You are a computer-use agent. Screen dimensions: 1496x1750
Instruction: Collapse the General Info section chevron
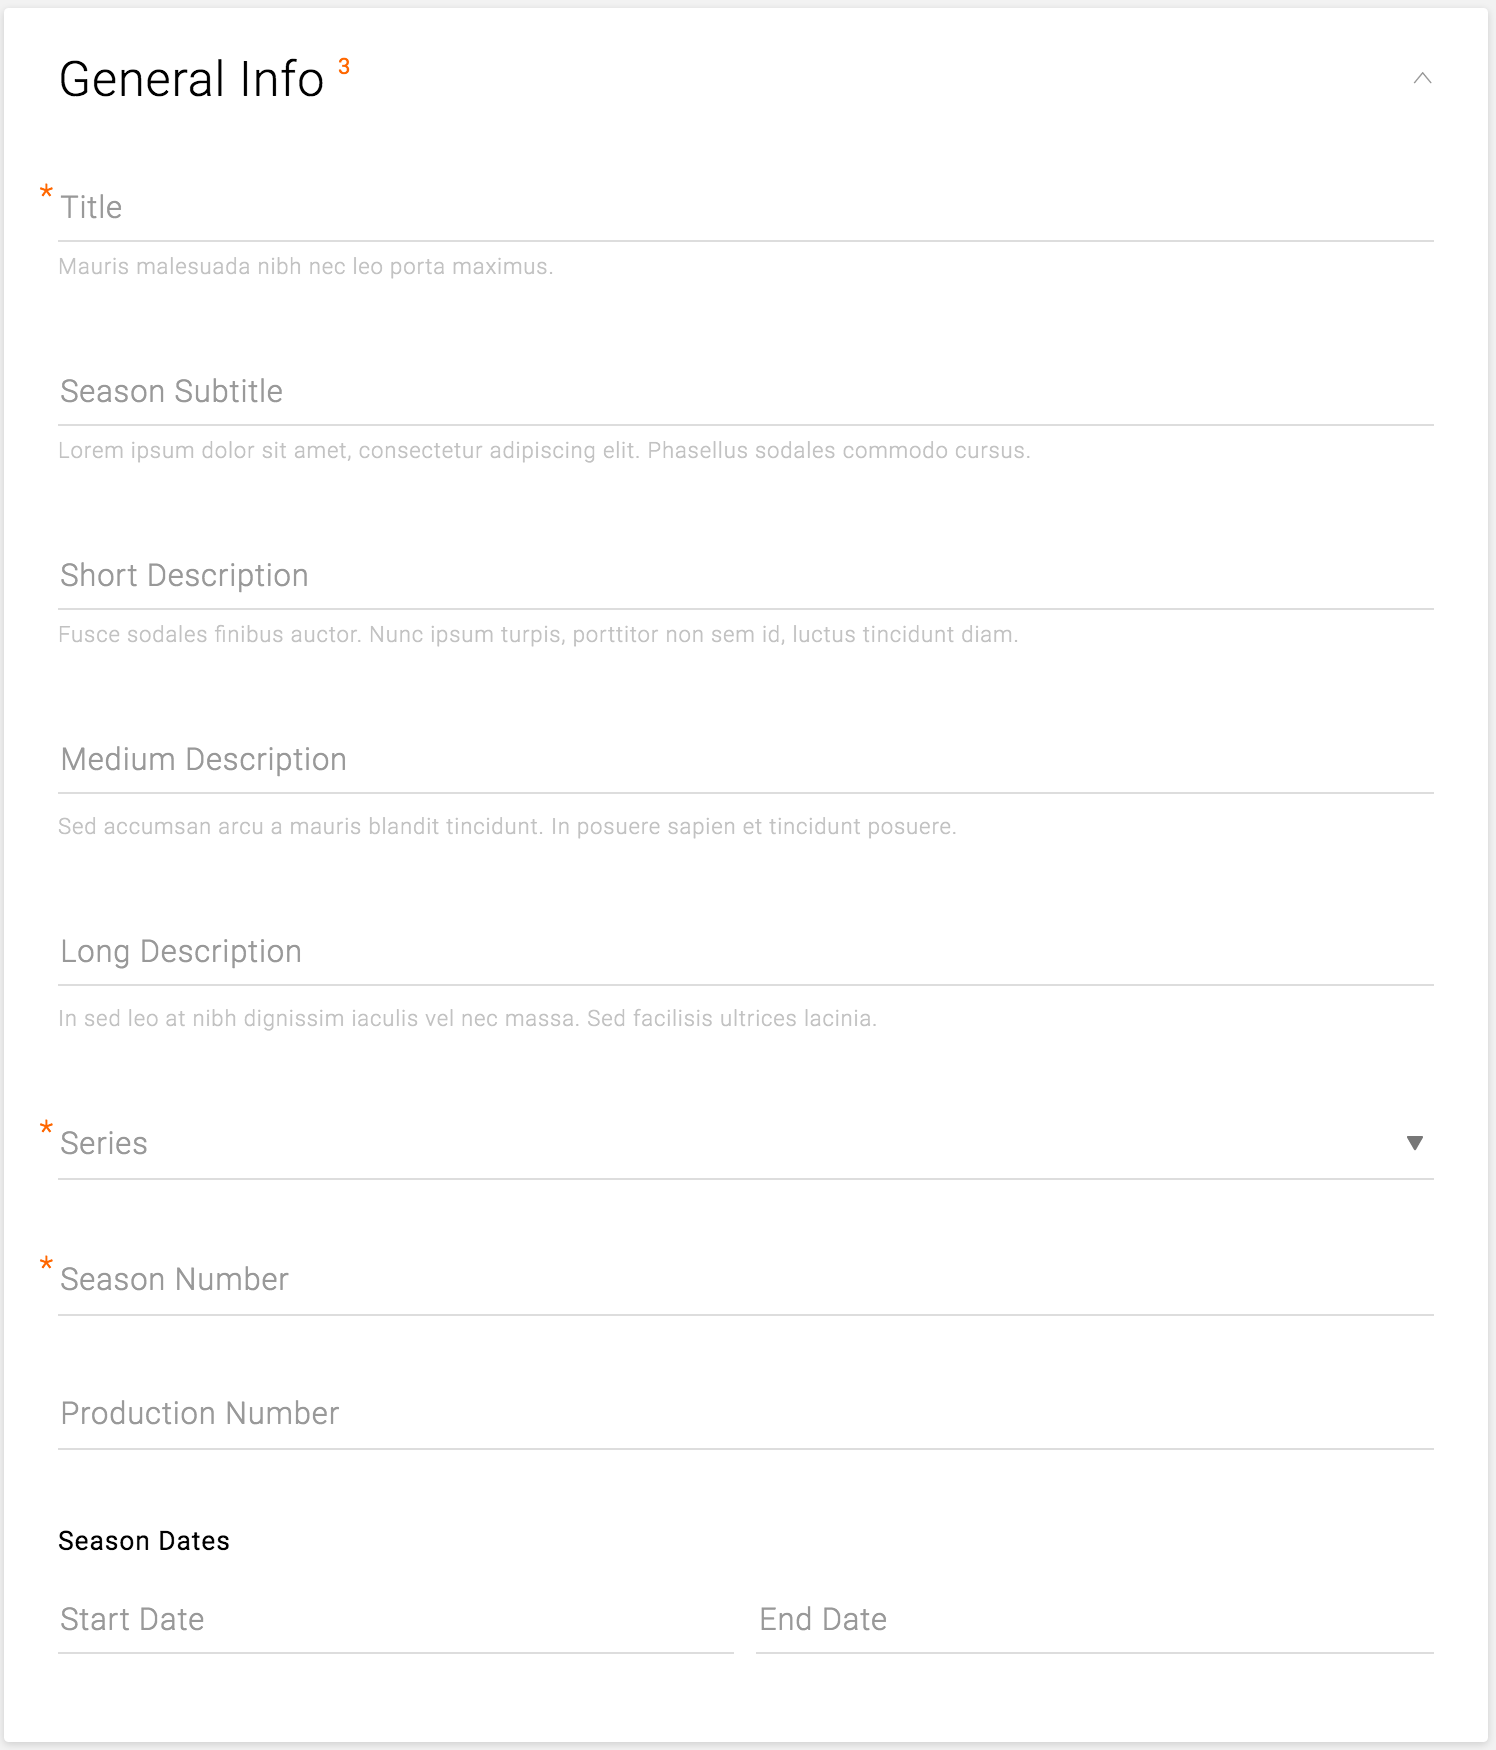point(1422,78)
